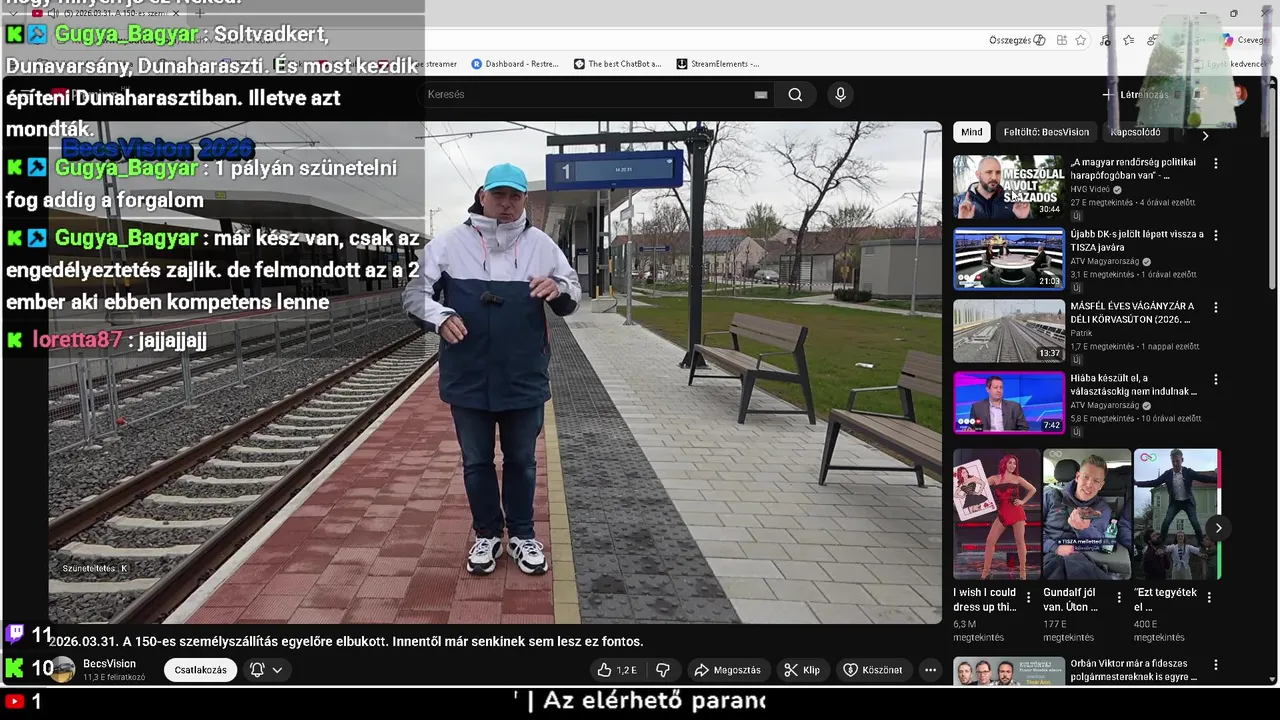Open the favorites list icon in browser toolbar
The height and width of the screenshot is (720, 1280).
coord(1129,40)
